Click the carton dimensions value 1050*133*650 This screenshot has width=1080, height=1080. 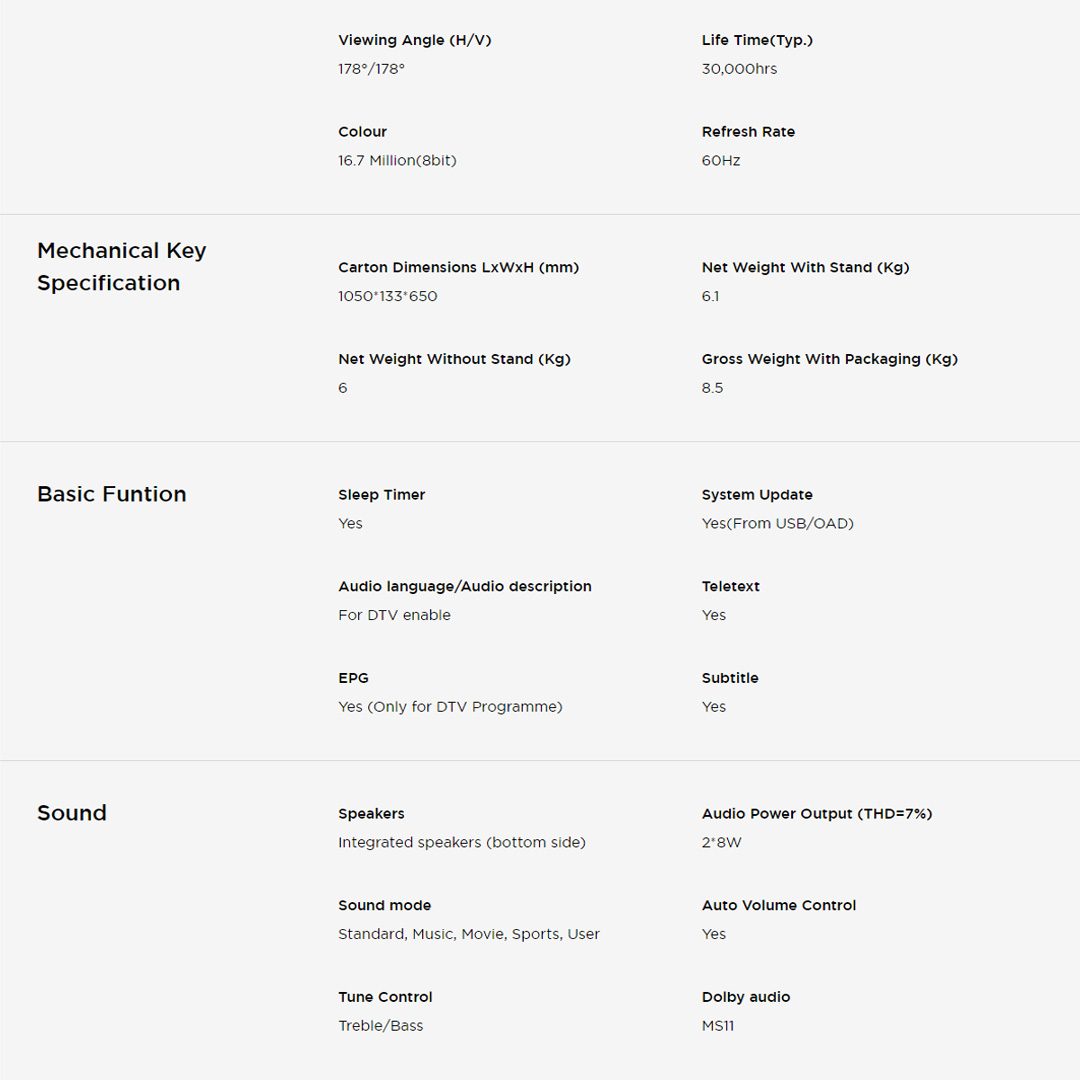click(387, 297)
